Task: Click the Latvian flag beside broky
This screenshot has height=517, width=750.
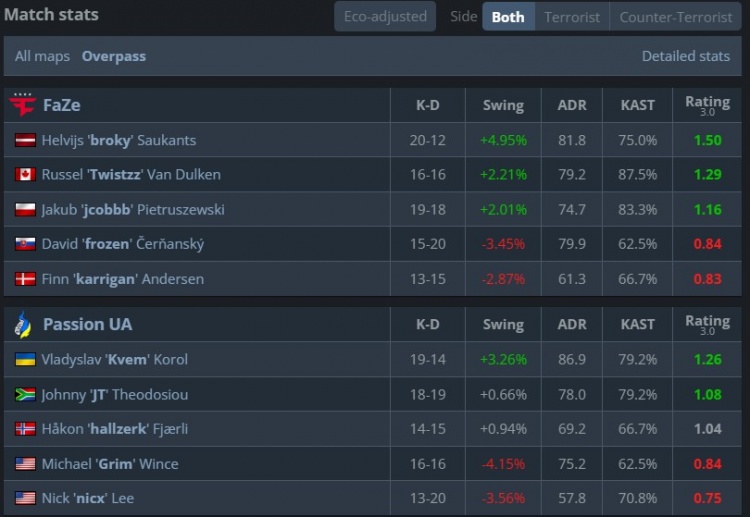Action: coord(25,141)
